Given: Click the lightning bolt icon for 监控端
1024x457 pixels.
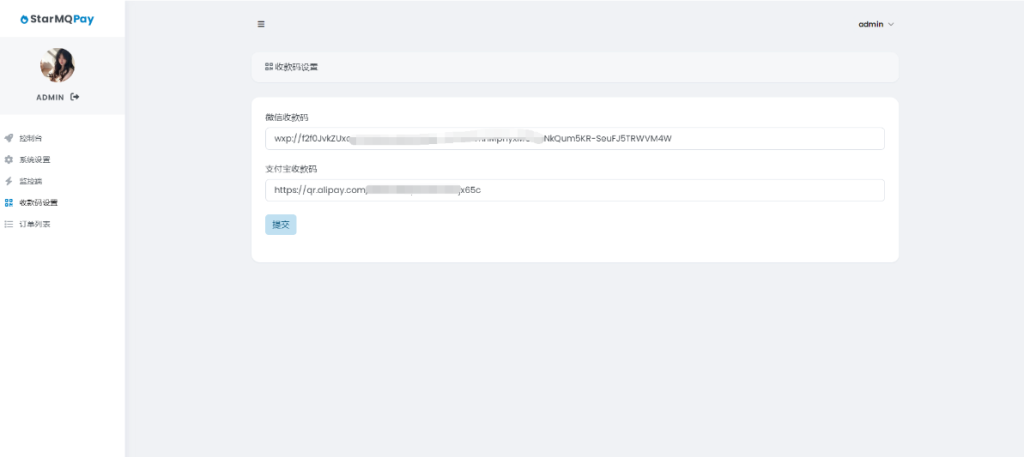Looking at the screenshot, I should point(9,181).
